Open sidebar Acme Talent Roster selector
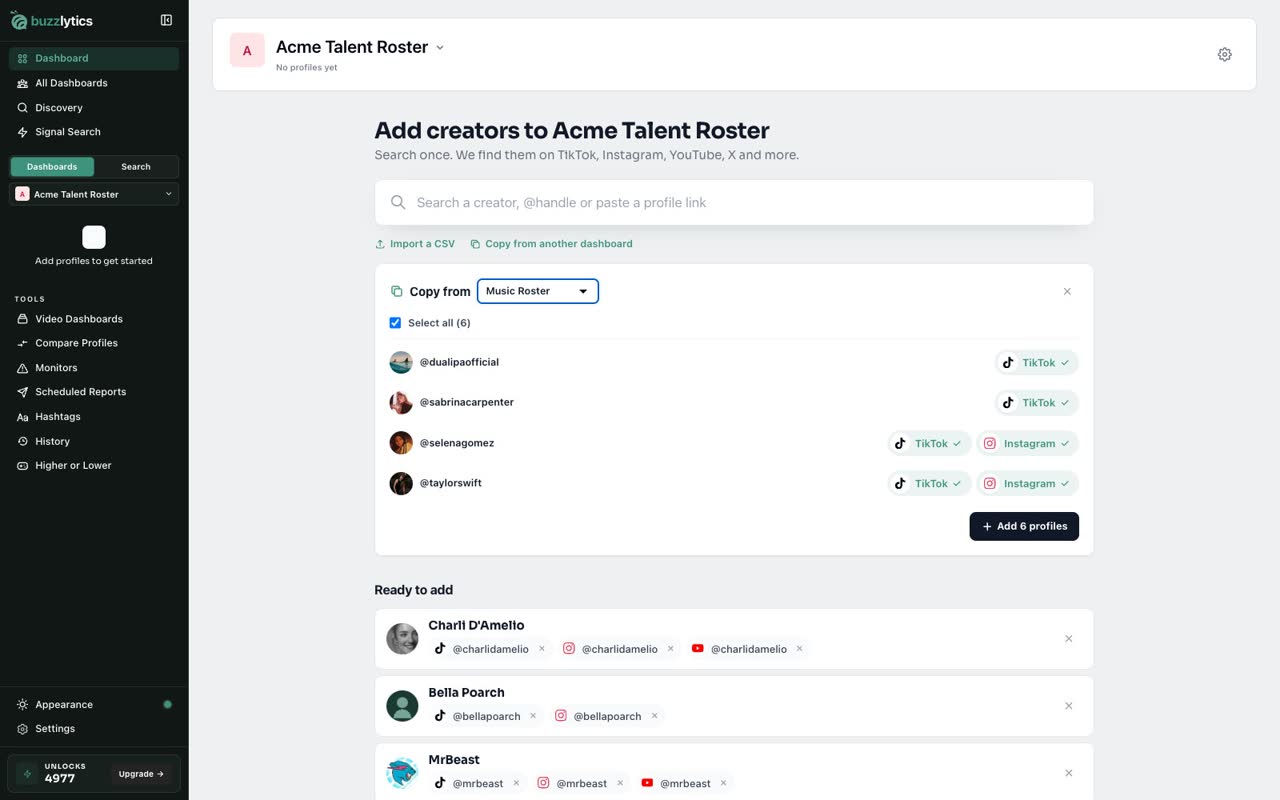This screenshot has width=1280, height=800. click(94, 194)
